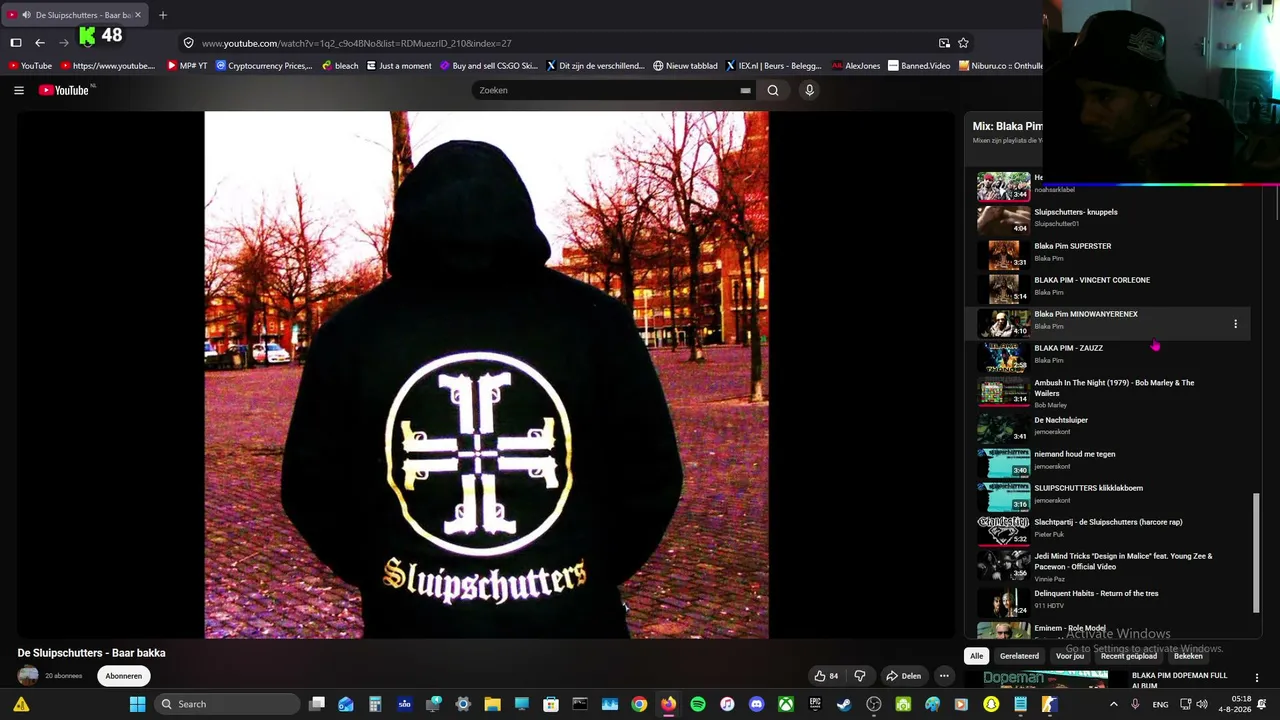The width and height of the screenshot is (1280, 720).
Task: Click the playlist panel scrollbar thumb
Action: 1257,553
